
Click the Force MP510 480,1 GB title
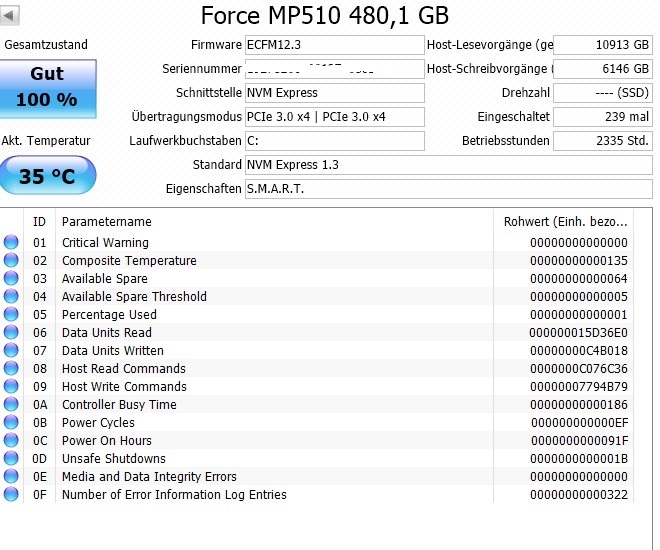[325, 16]
